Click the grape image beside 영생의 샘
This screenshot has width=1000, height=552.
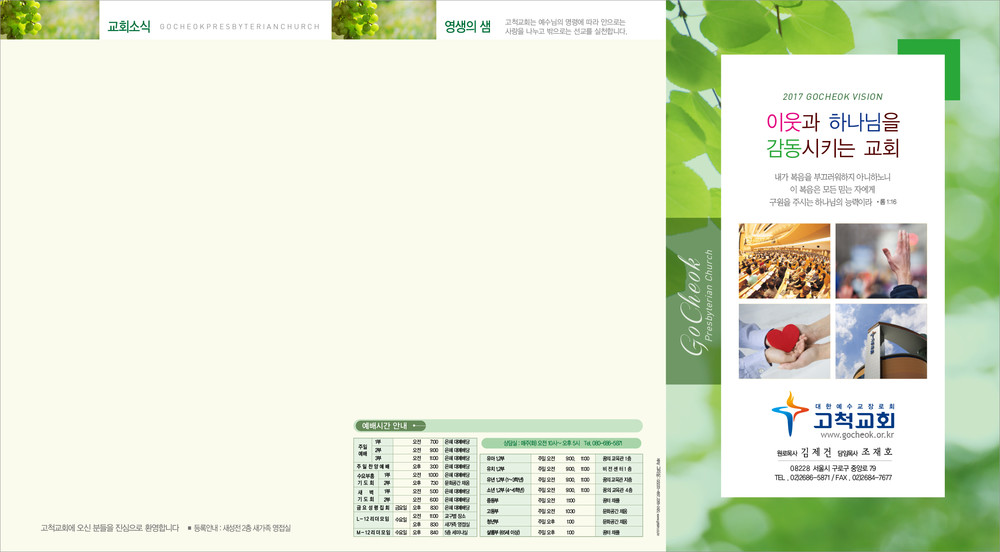coord(366,20)
